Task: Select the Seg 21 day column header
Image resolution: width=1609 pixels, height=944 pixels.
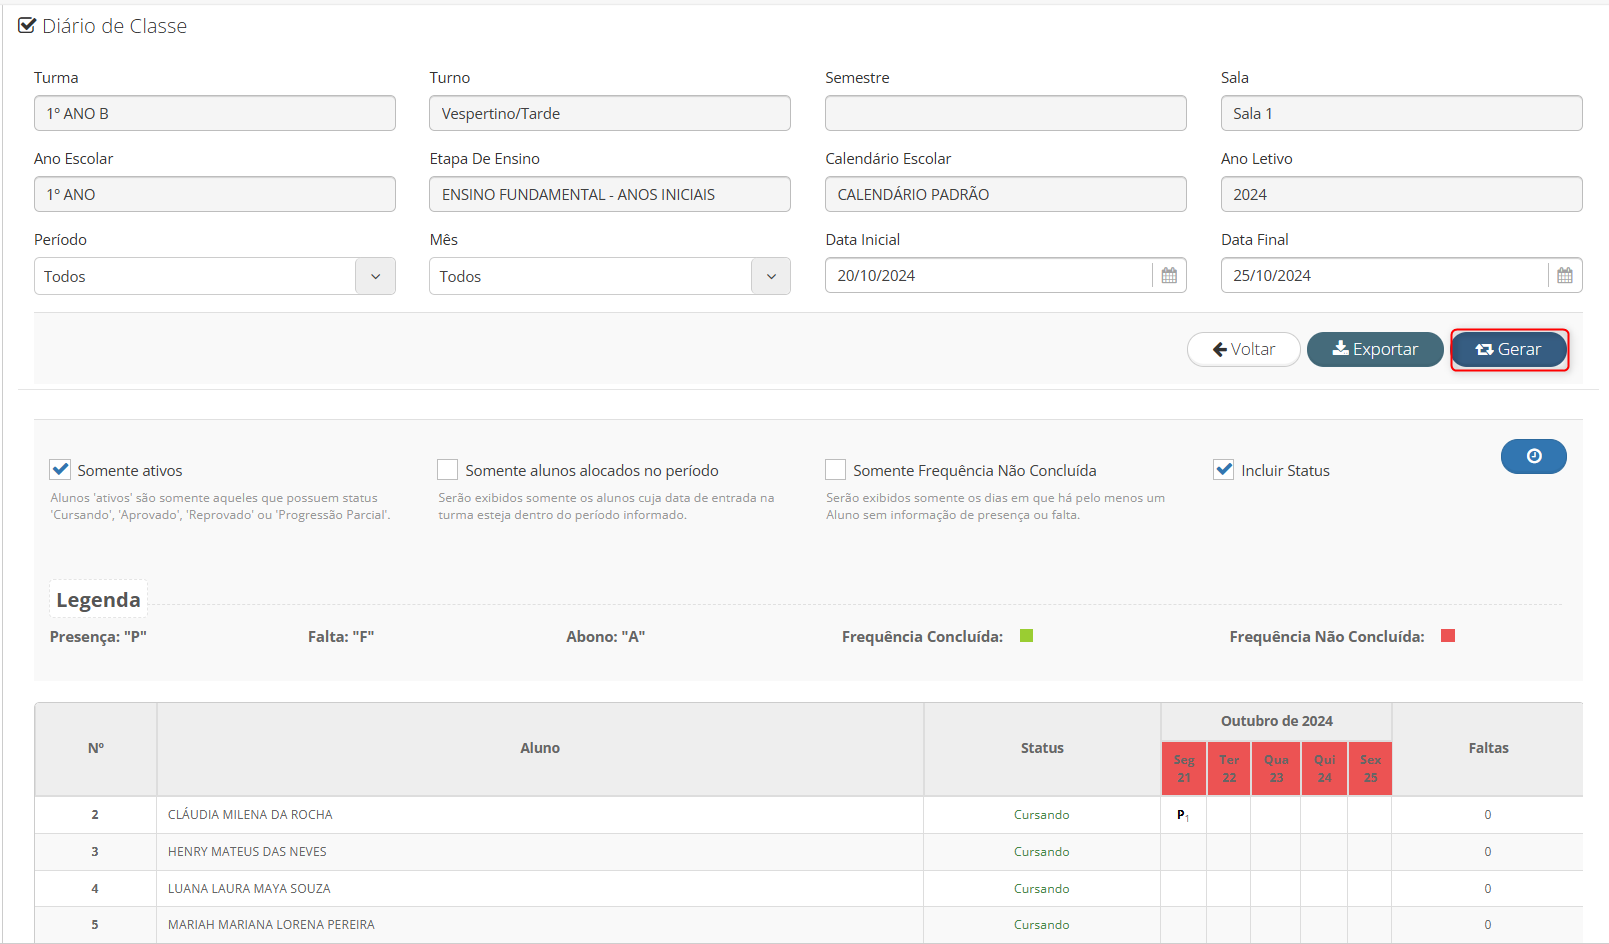Action: pos(1184,769)
